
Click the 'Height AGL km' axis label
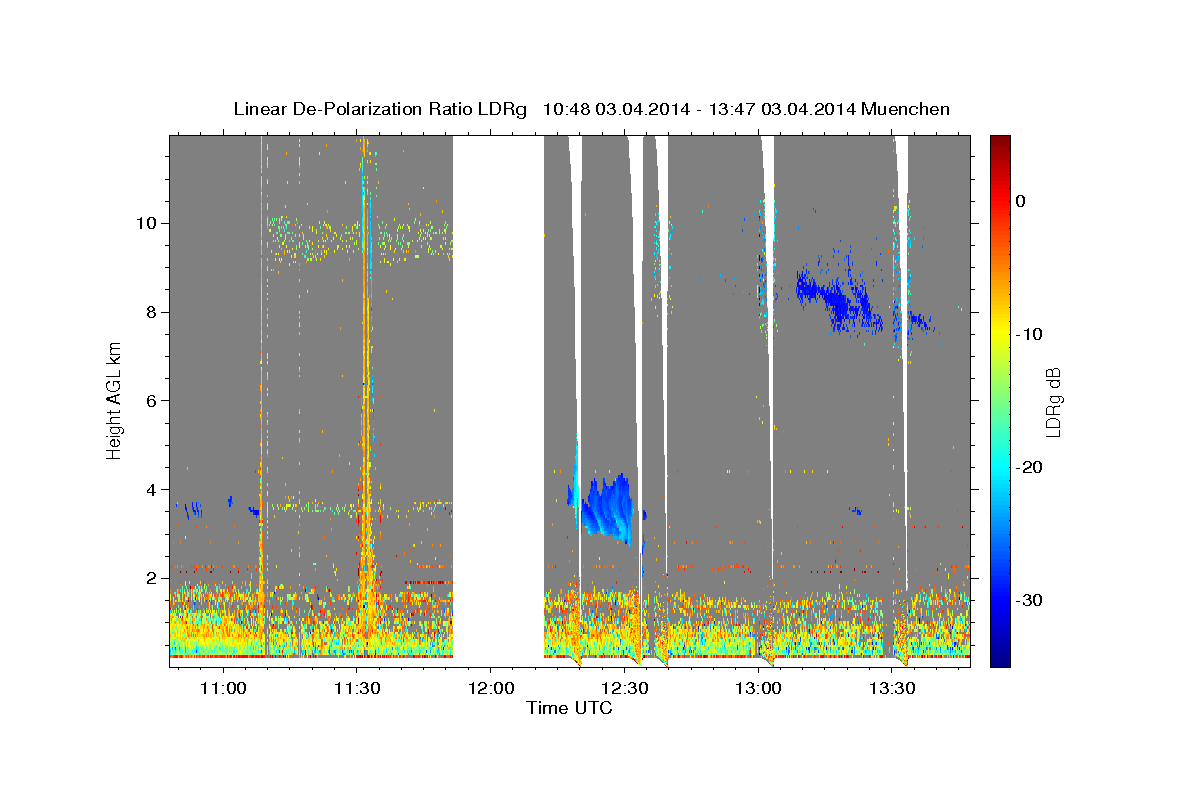pos(115,401)
